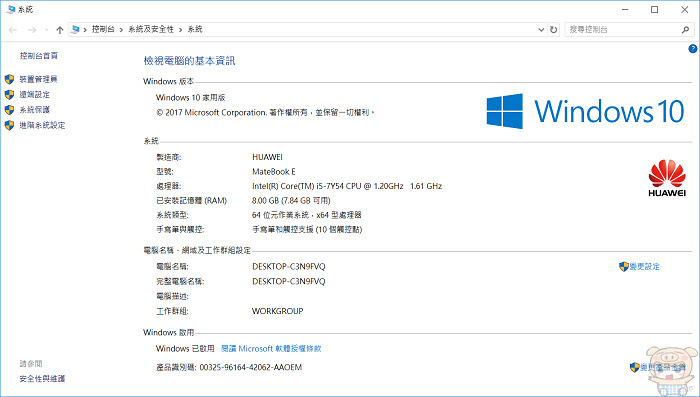This screenshot has width=700, height=397.
Task: Click the Back navigation arrow
Action: point(13,30)
